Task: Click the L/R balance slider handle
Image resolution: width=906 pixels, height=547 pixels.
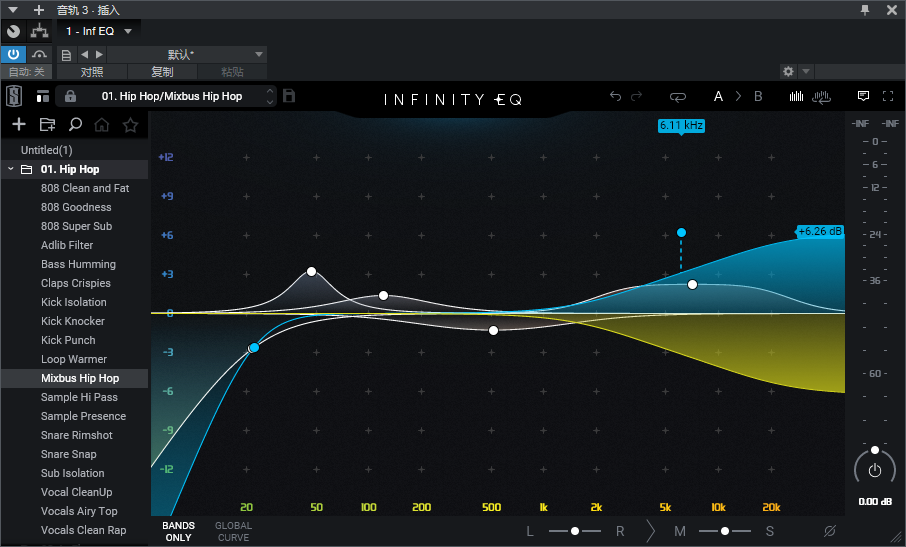Action: tap(575, 531)
